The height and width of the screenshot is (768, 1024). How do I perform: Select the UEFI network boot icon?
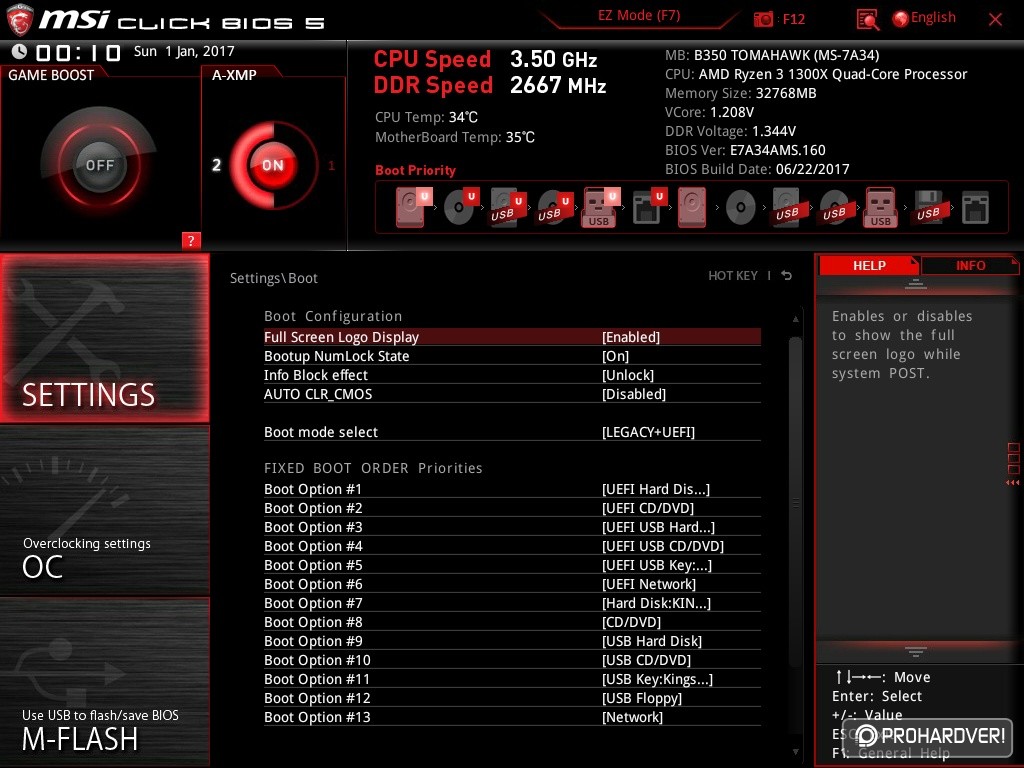pyautogui.click(x=648, y=207)
